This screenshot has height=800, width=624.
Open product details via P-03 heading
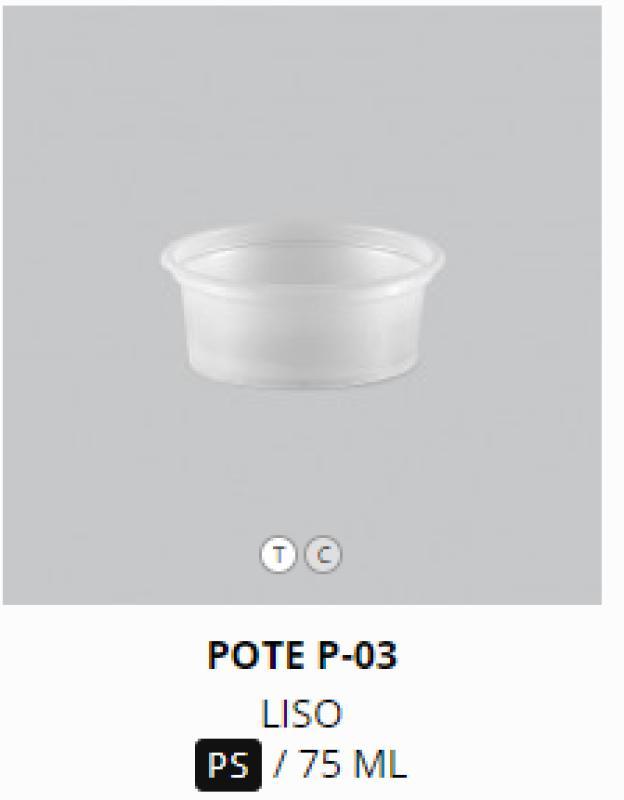[x=302, y=655]
